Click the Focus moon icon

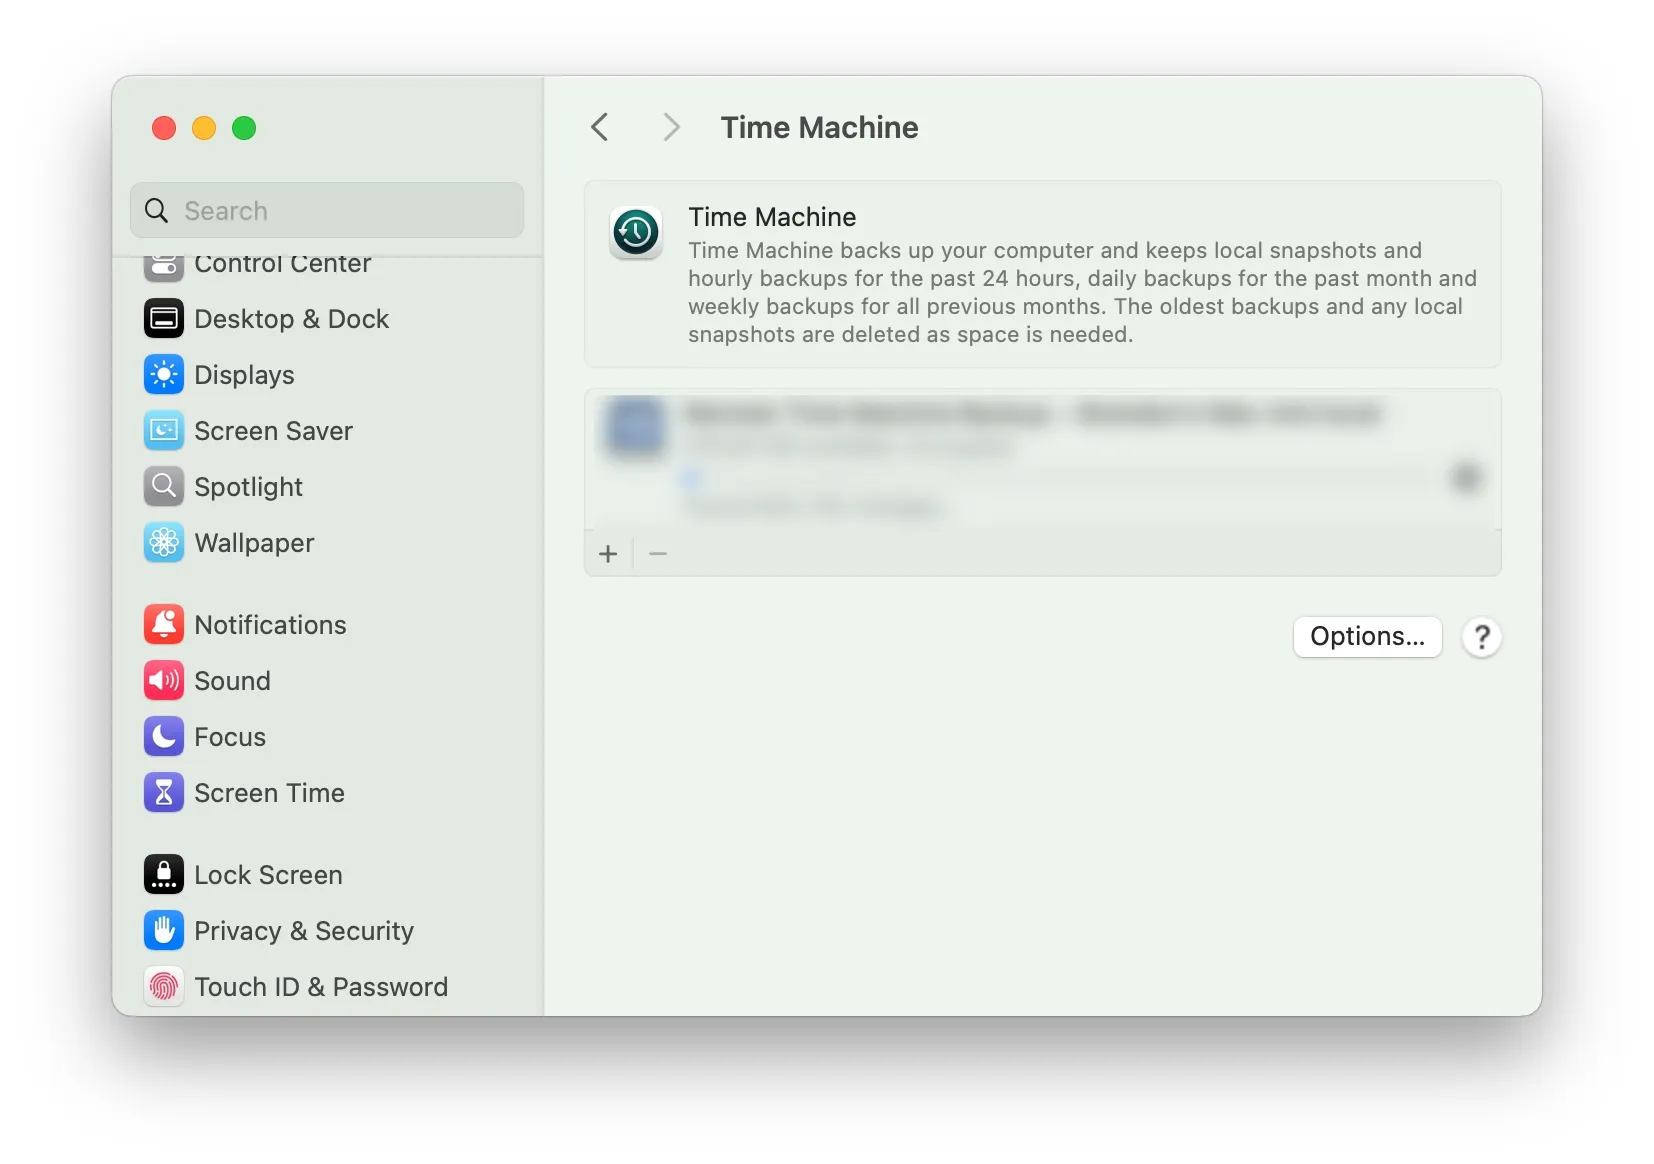(x=164, y=737)
